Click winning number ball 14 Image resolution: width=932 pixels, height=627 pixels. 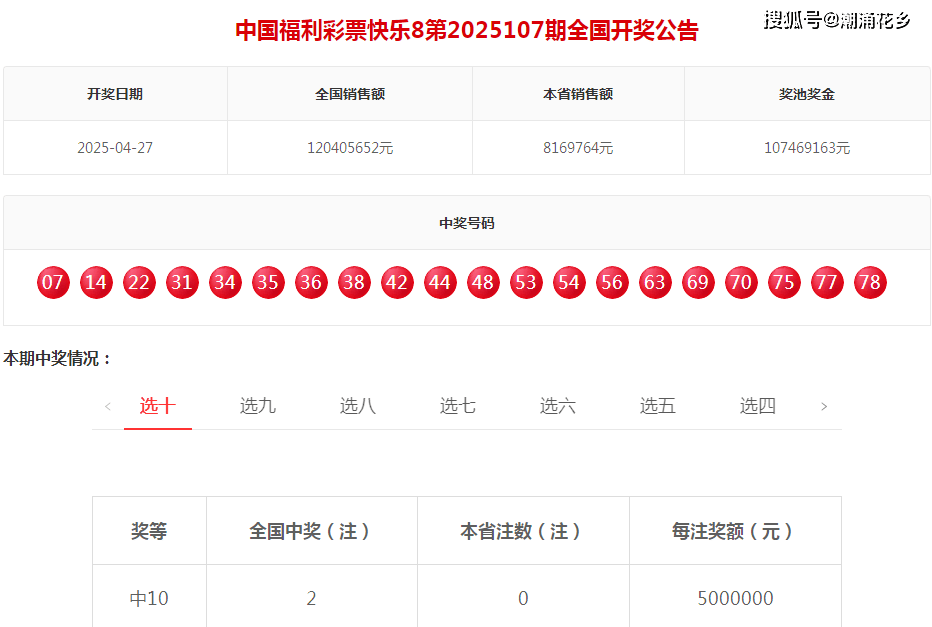pos(96,282)
